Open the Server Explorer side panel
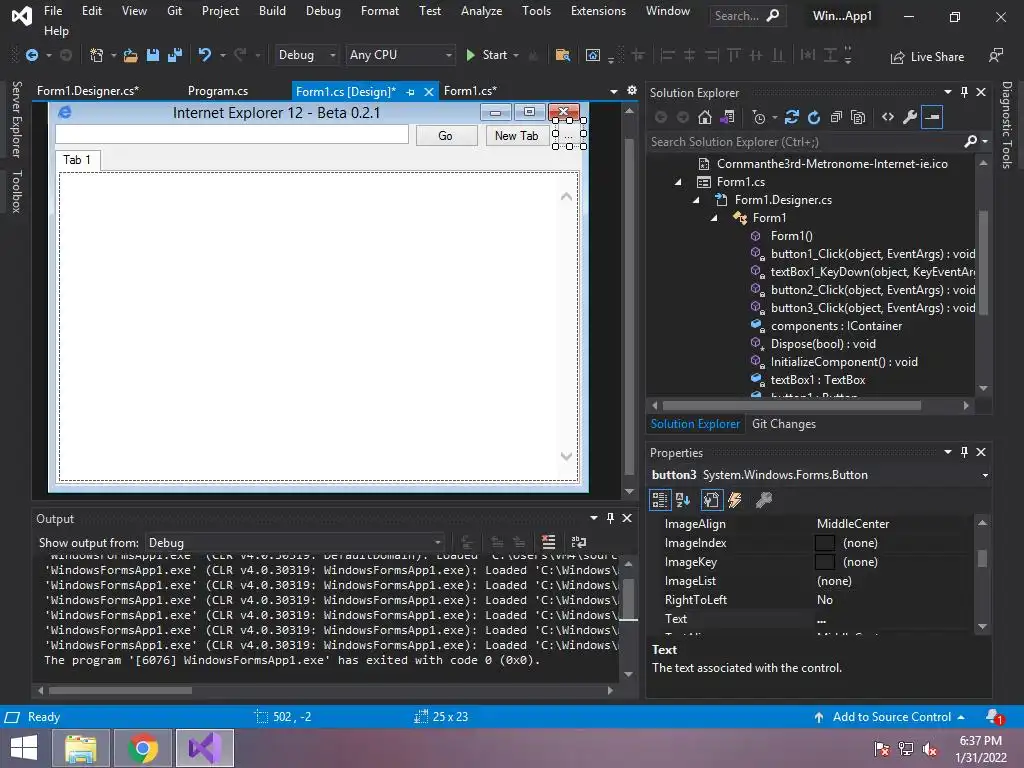 [16, 120]
